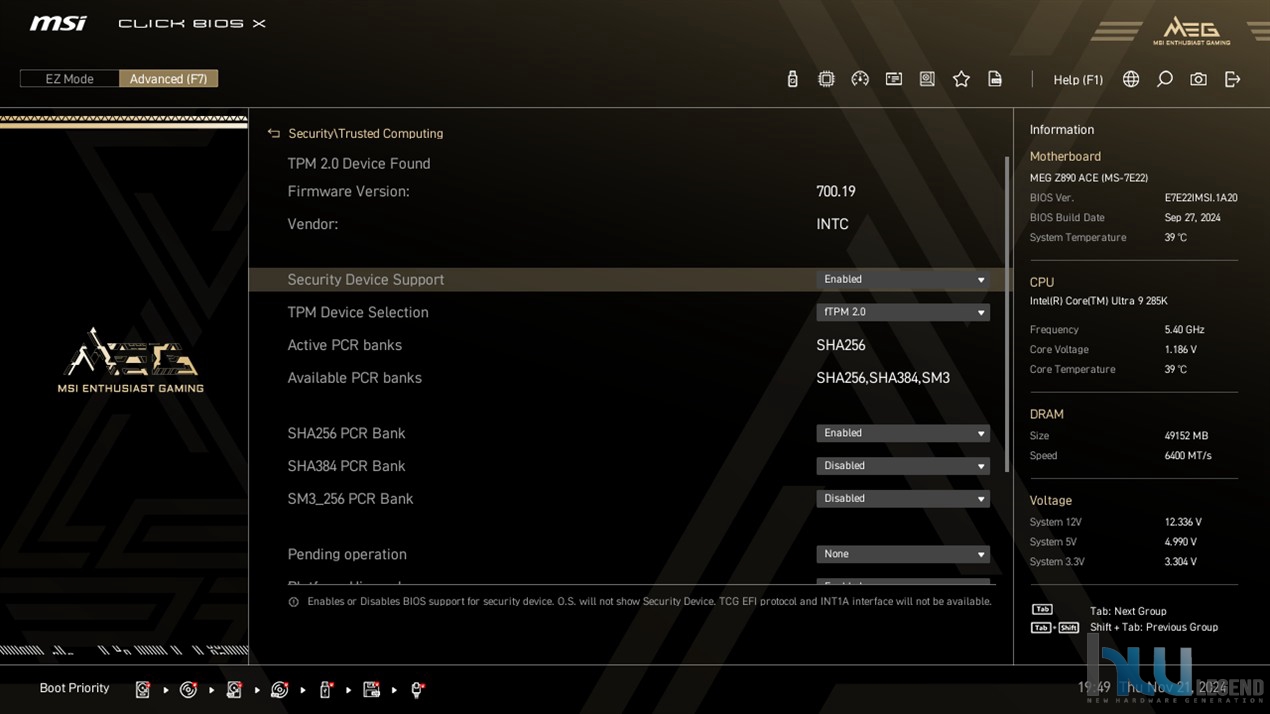Click the Security\Trusted Computing breadcrumb
The image size is (1270, 714).
(365, 133)
